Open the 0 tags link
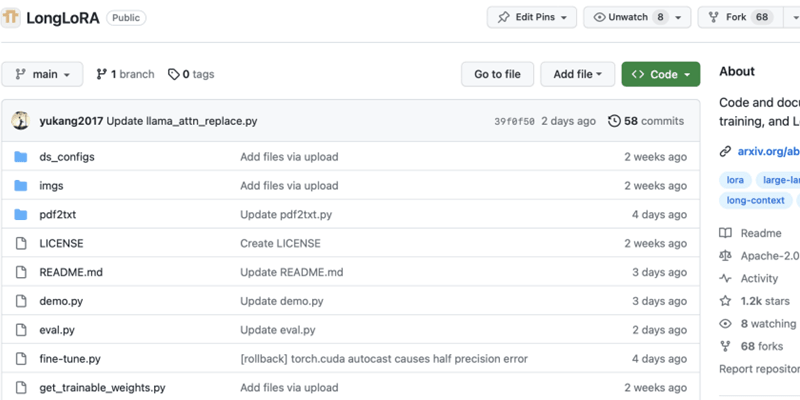 [x=191, y=74]
